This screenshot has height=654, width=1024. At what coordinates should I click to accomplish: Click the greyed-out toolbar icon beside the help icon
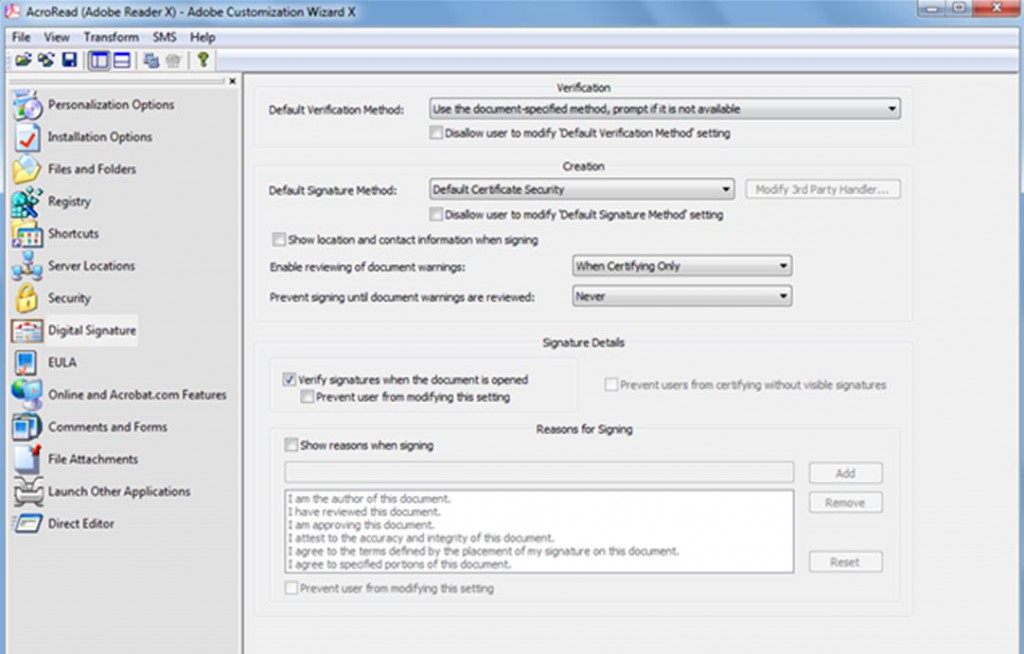click(x=173, y=61)
